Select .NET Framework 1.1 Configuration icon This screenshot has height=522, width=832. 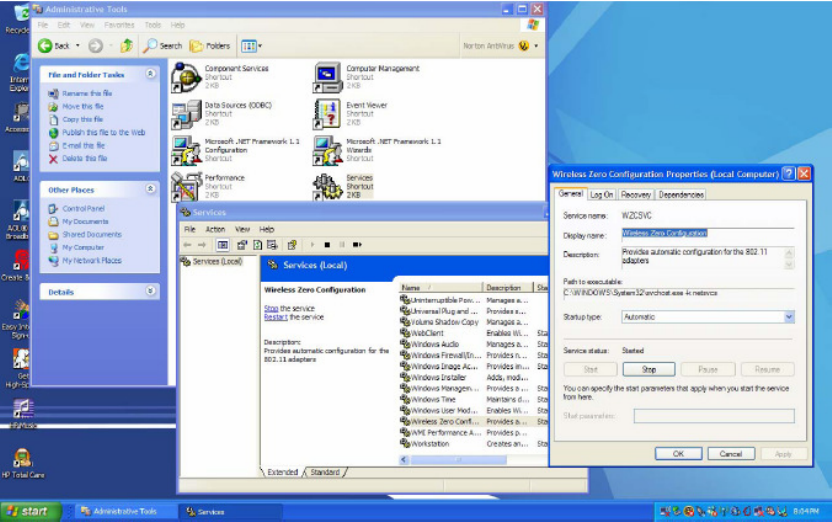pos(186,151)
